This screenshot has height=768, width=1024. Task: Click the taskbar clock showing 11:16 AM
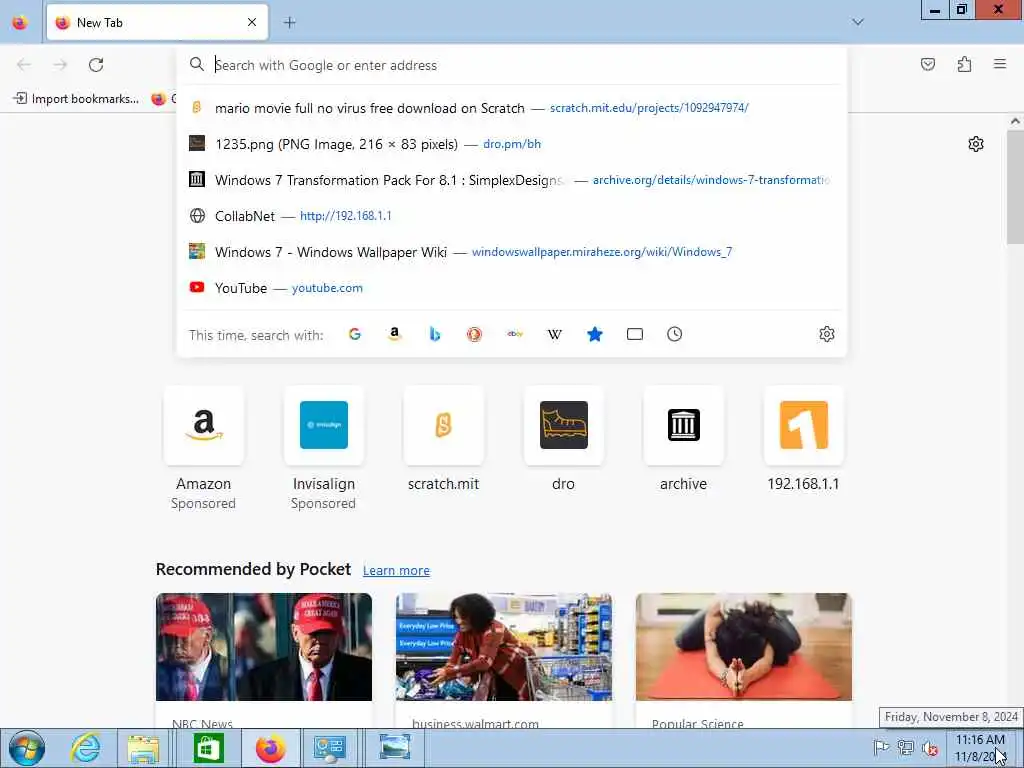coord(980,748)
